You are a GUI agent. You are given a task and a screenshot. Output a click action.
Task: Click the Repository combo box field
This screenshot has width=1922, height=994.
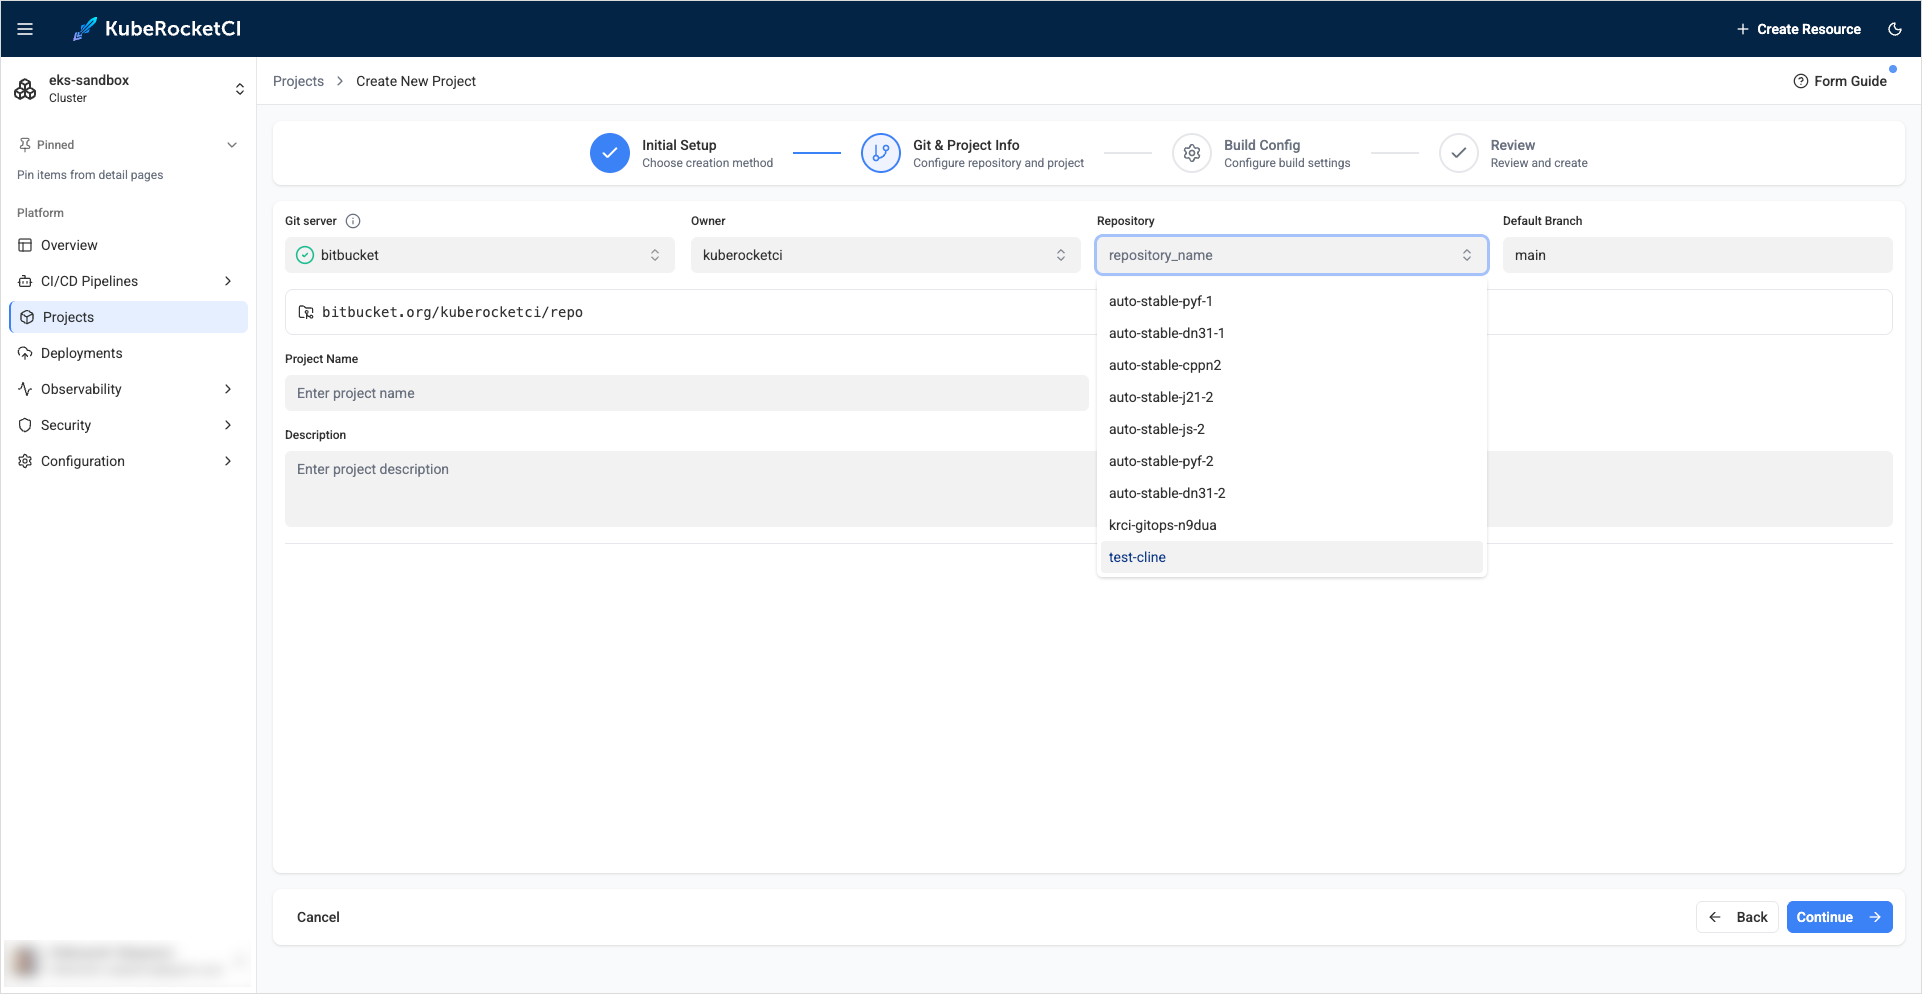pos(1292,255)
